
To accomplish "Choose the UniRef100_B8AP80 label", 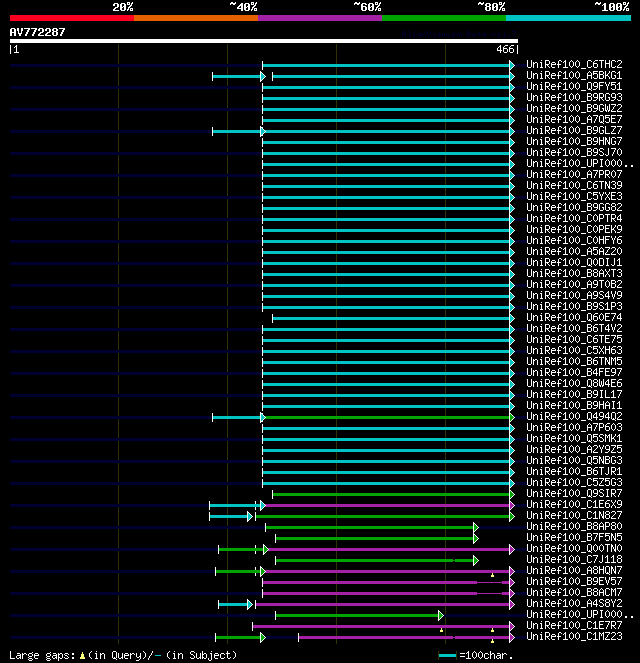I will click(574, 526).
